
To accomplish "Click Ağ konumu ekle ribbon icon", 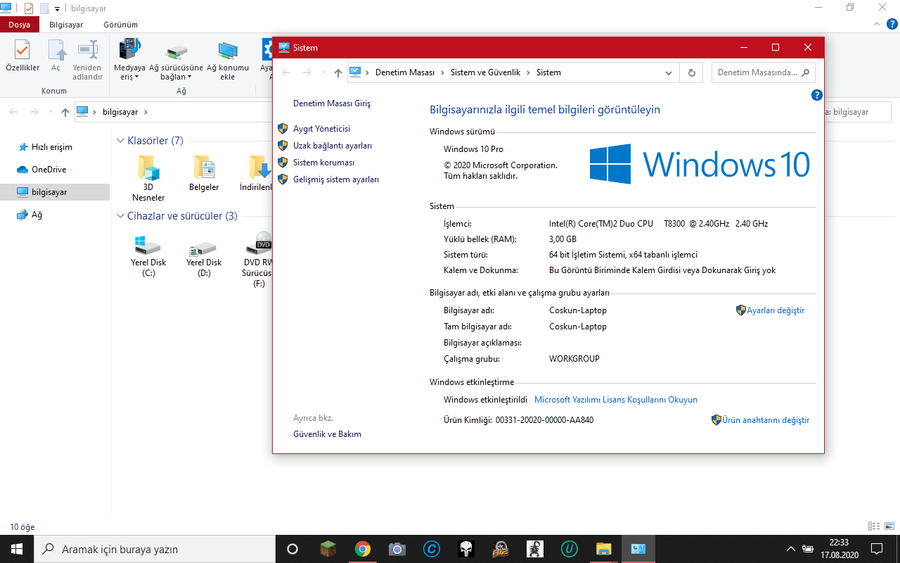I will click(228, 60).
